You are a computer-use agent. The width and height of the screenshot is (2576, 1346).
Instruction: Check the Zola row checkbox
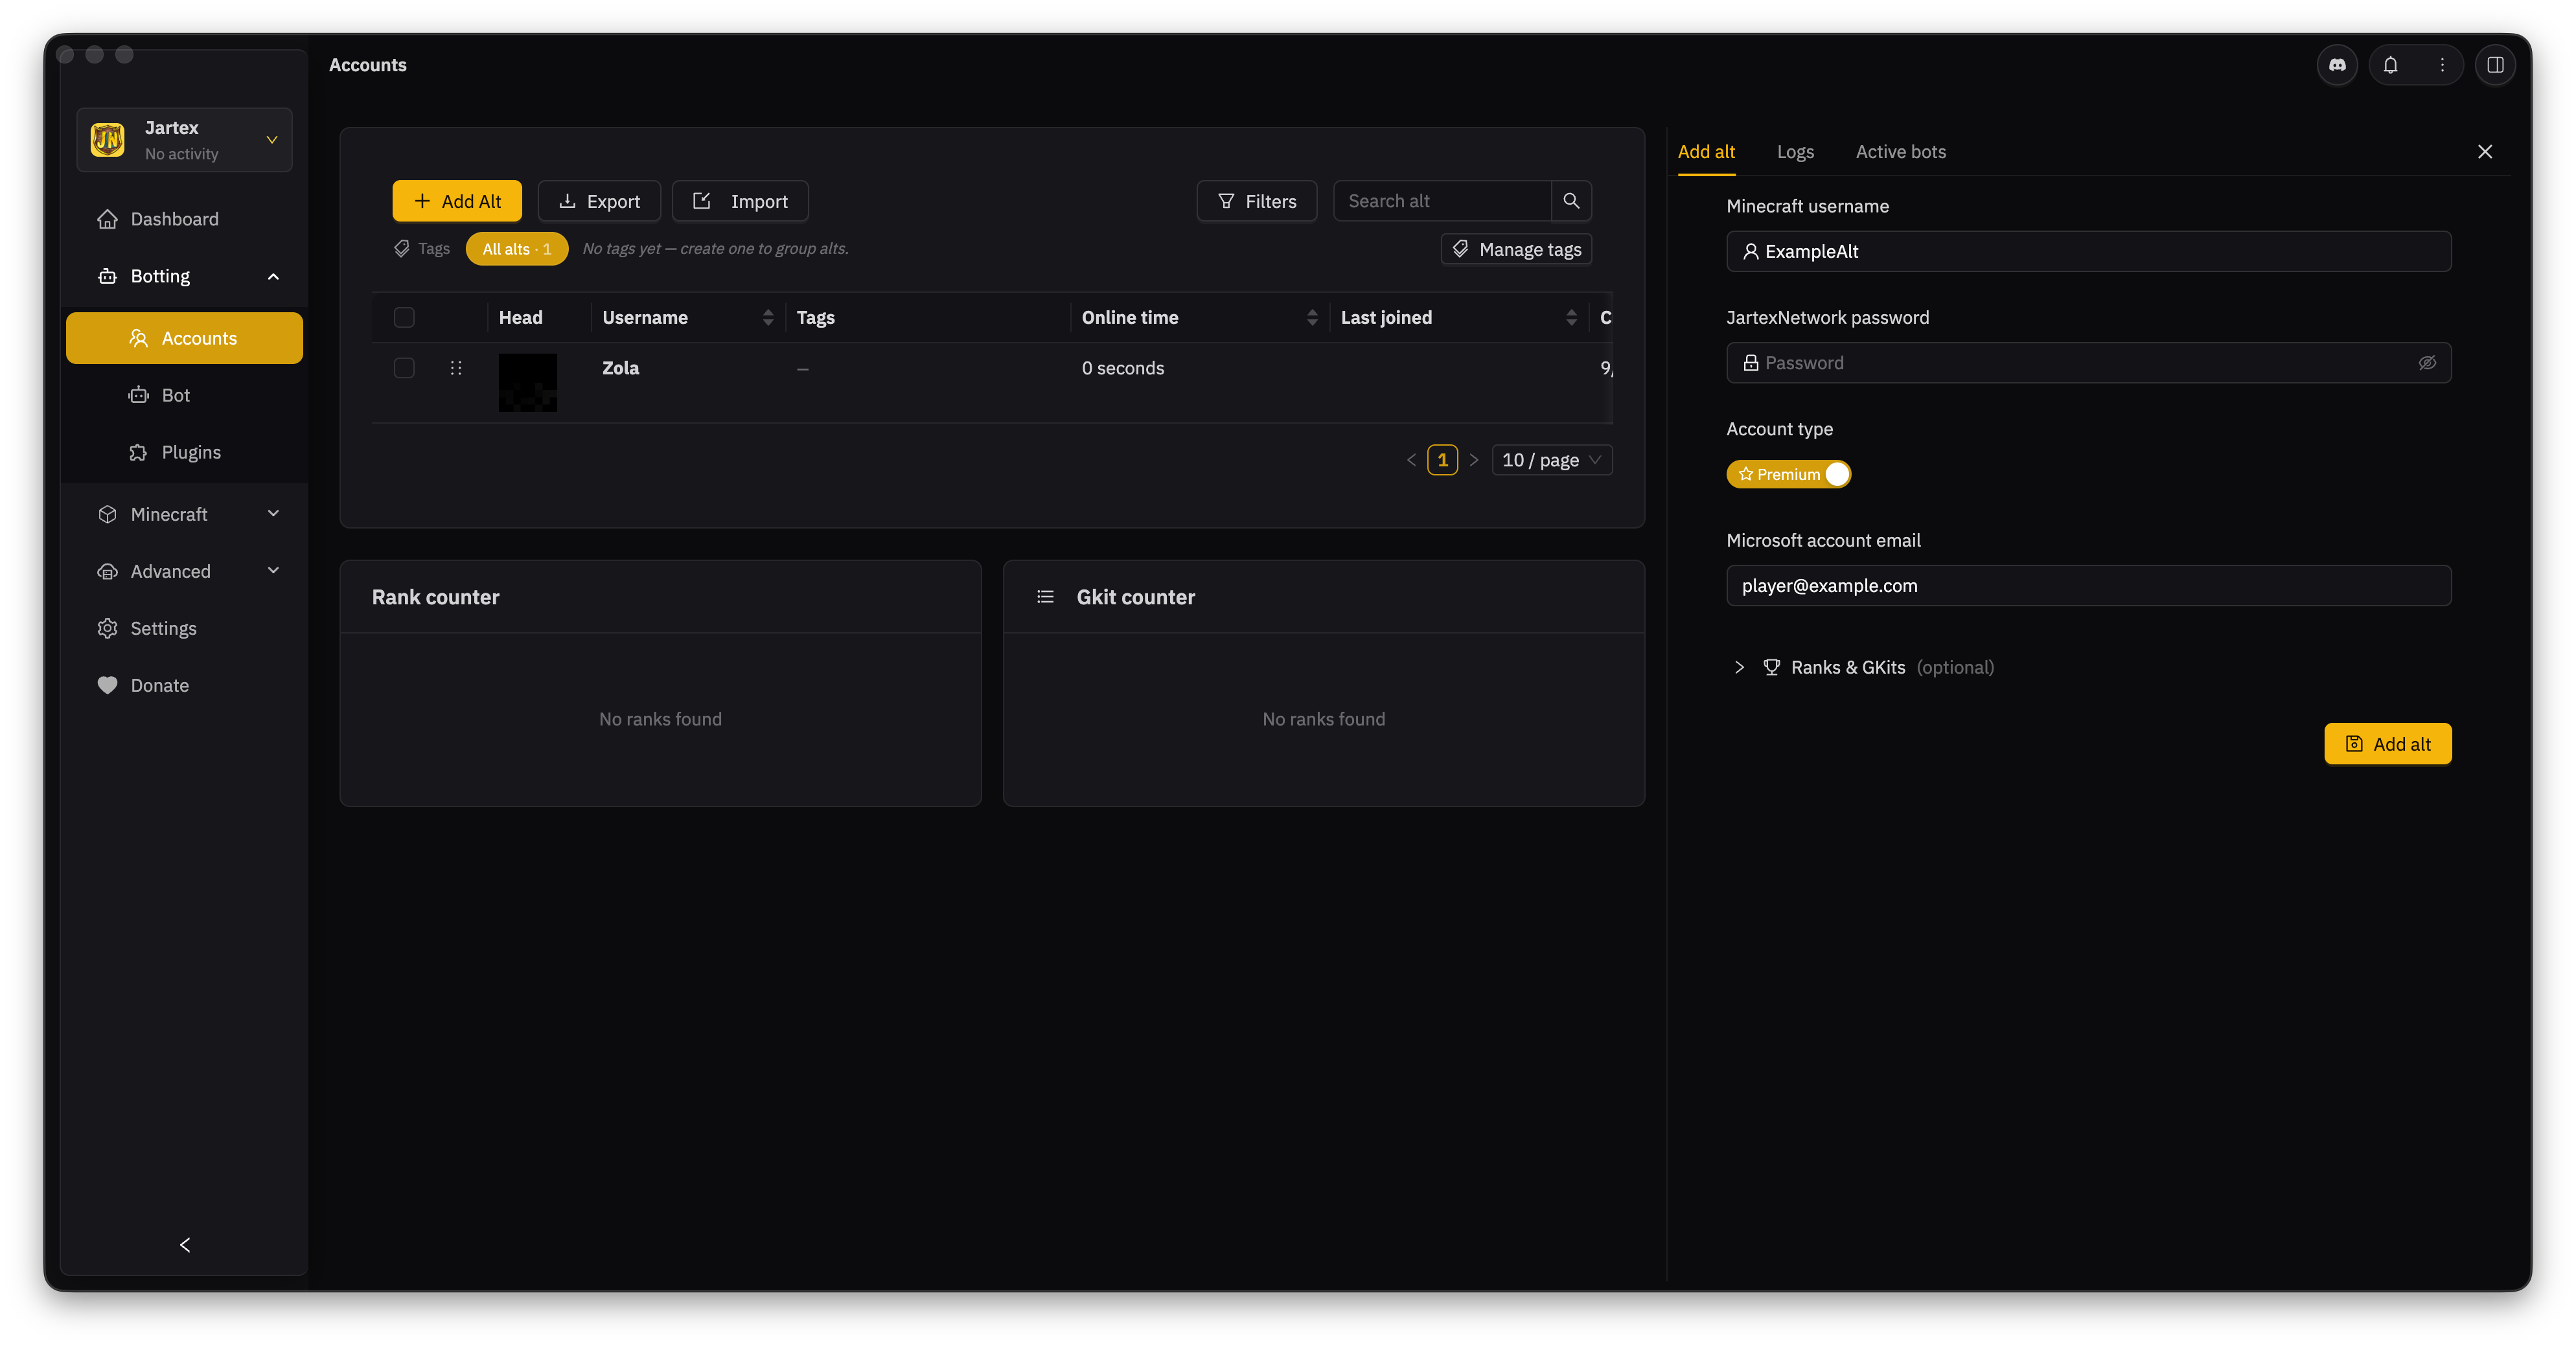tap(404, 368)
